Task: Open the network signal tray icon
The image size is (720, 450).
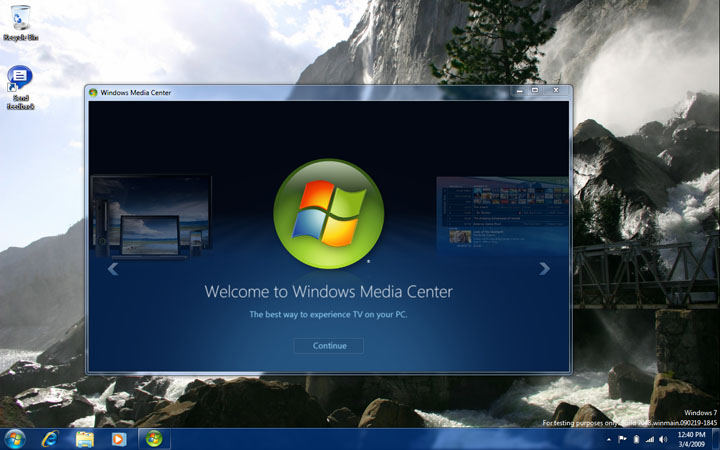Action: (649, 440)
